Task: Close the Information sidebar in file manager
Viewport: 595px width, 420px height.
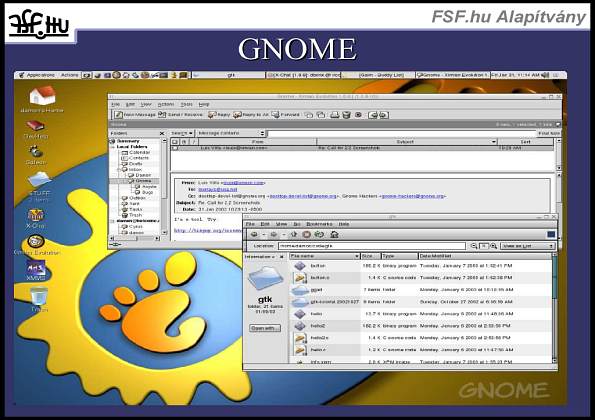Action: 282,257
